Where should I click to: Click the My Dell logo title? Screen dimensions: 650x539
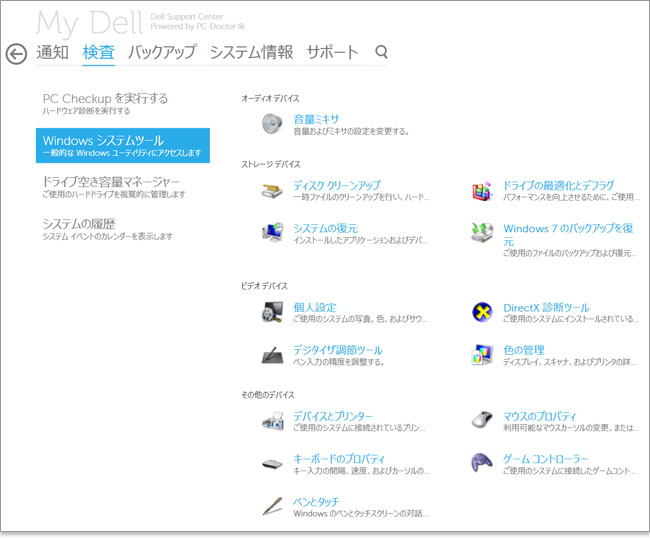[90, 23]
